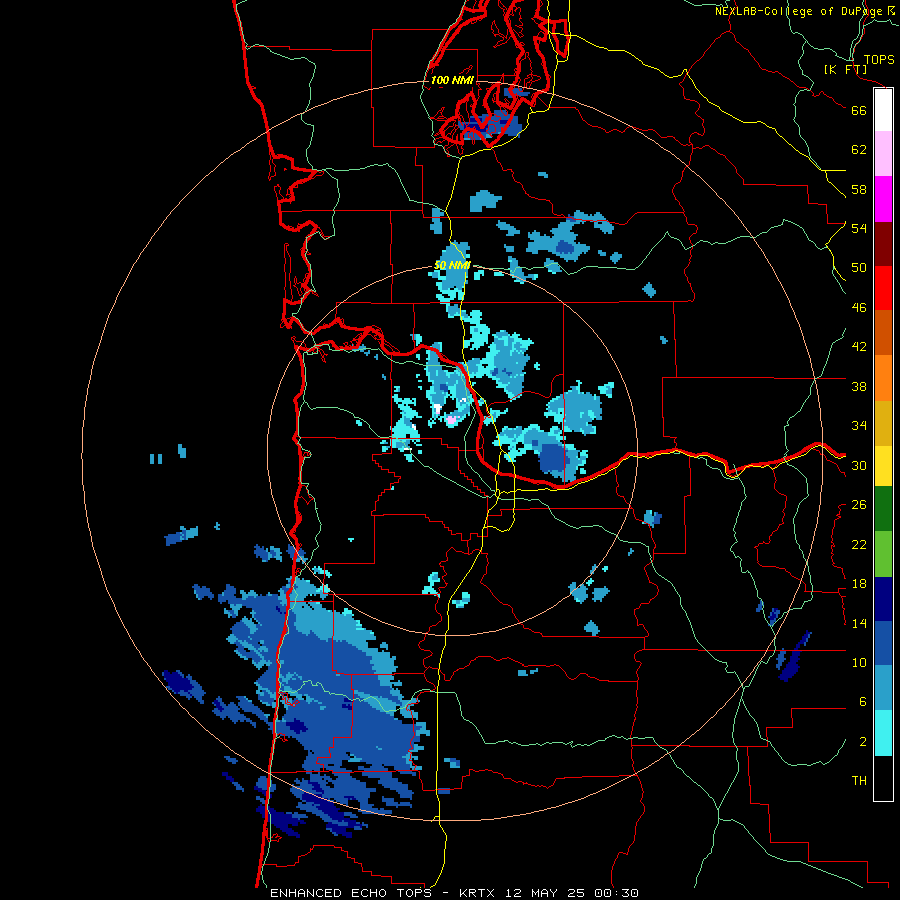Click the cyan 2-6 kft legend swatch
Screen dimensions: 900x900
pos(883,733)
